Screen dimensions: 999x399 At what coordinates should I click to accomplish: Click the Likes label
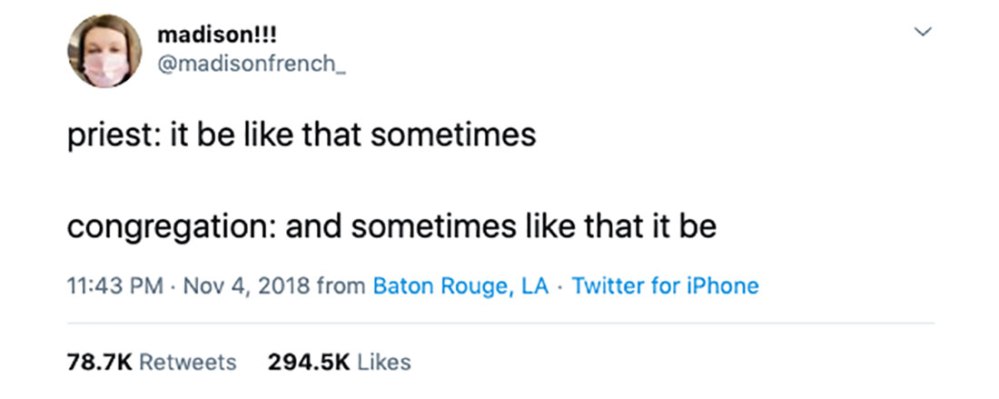(x=384, y=363)
